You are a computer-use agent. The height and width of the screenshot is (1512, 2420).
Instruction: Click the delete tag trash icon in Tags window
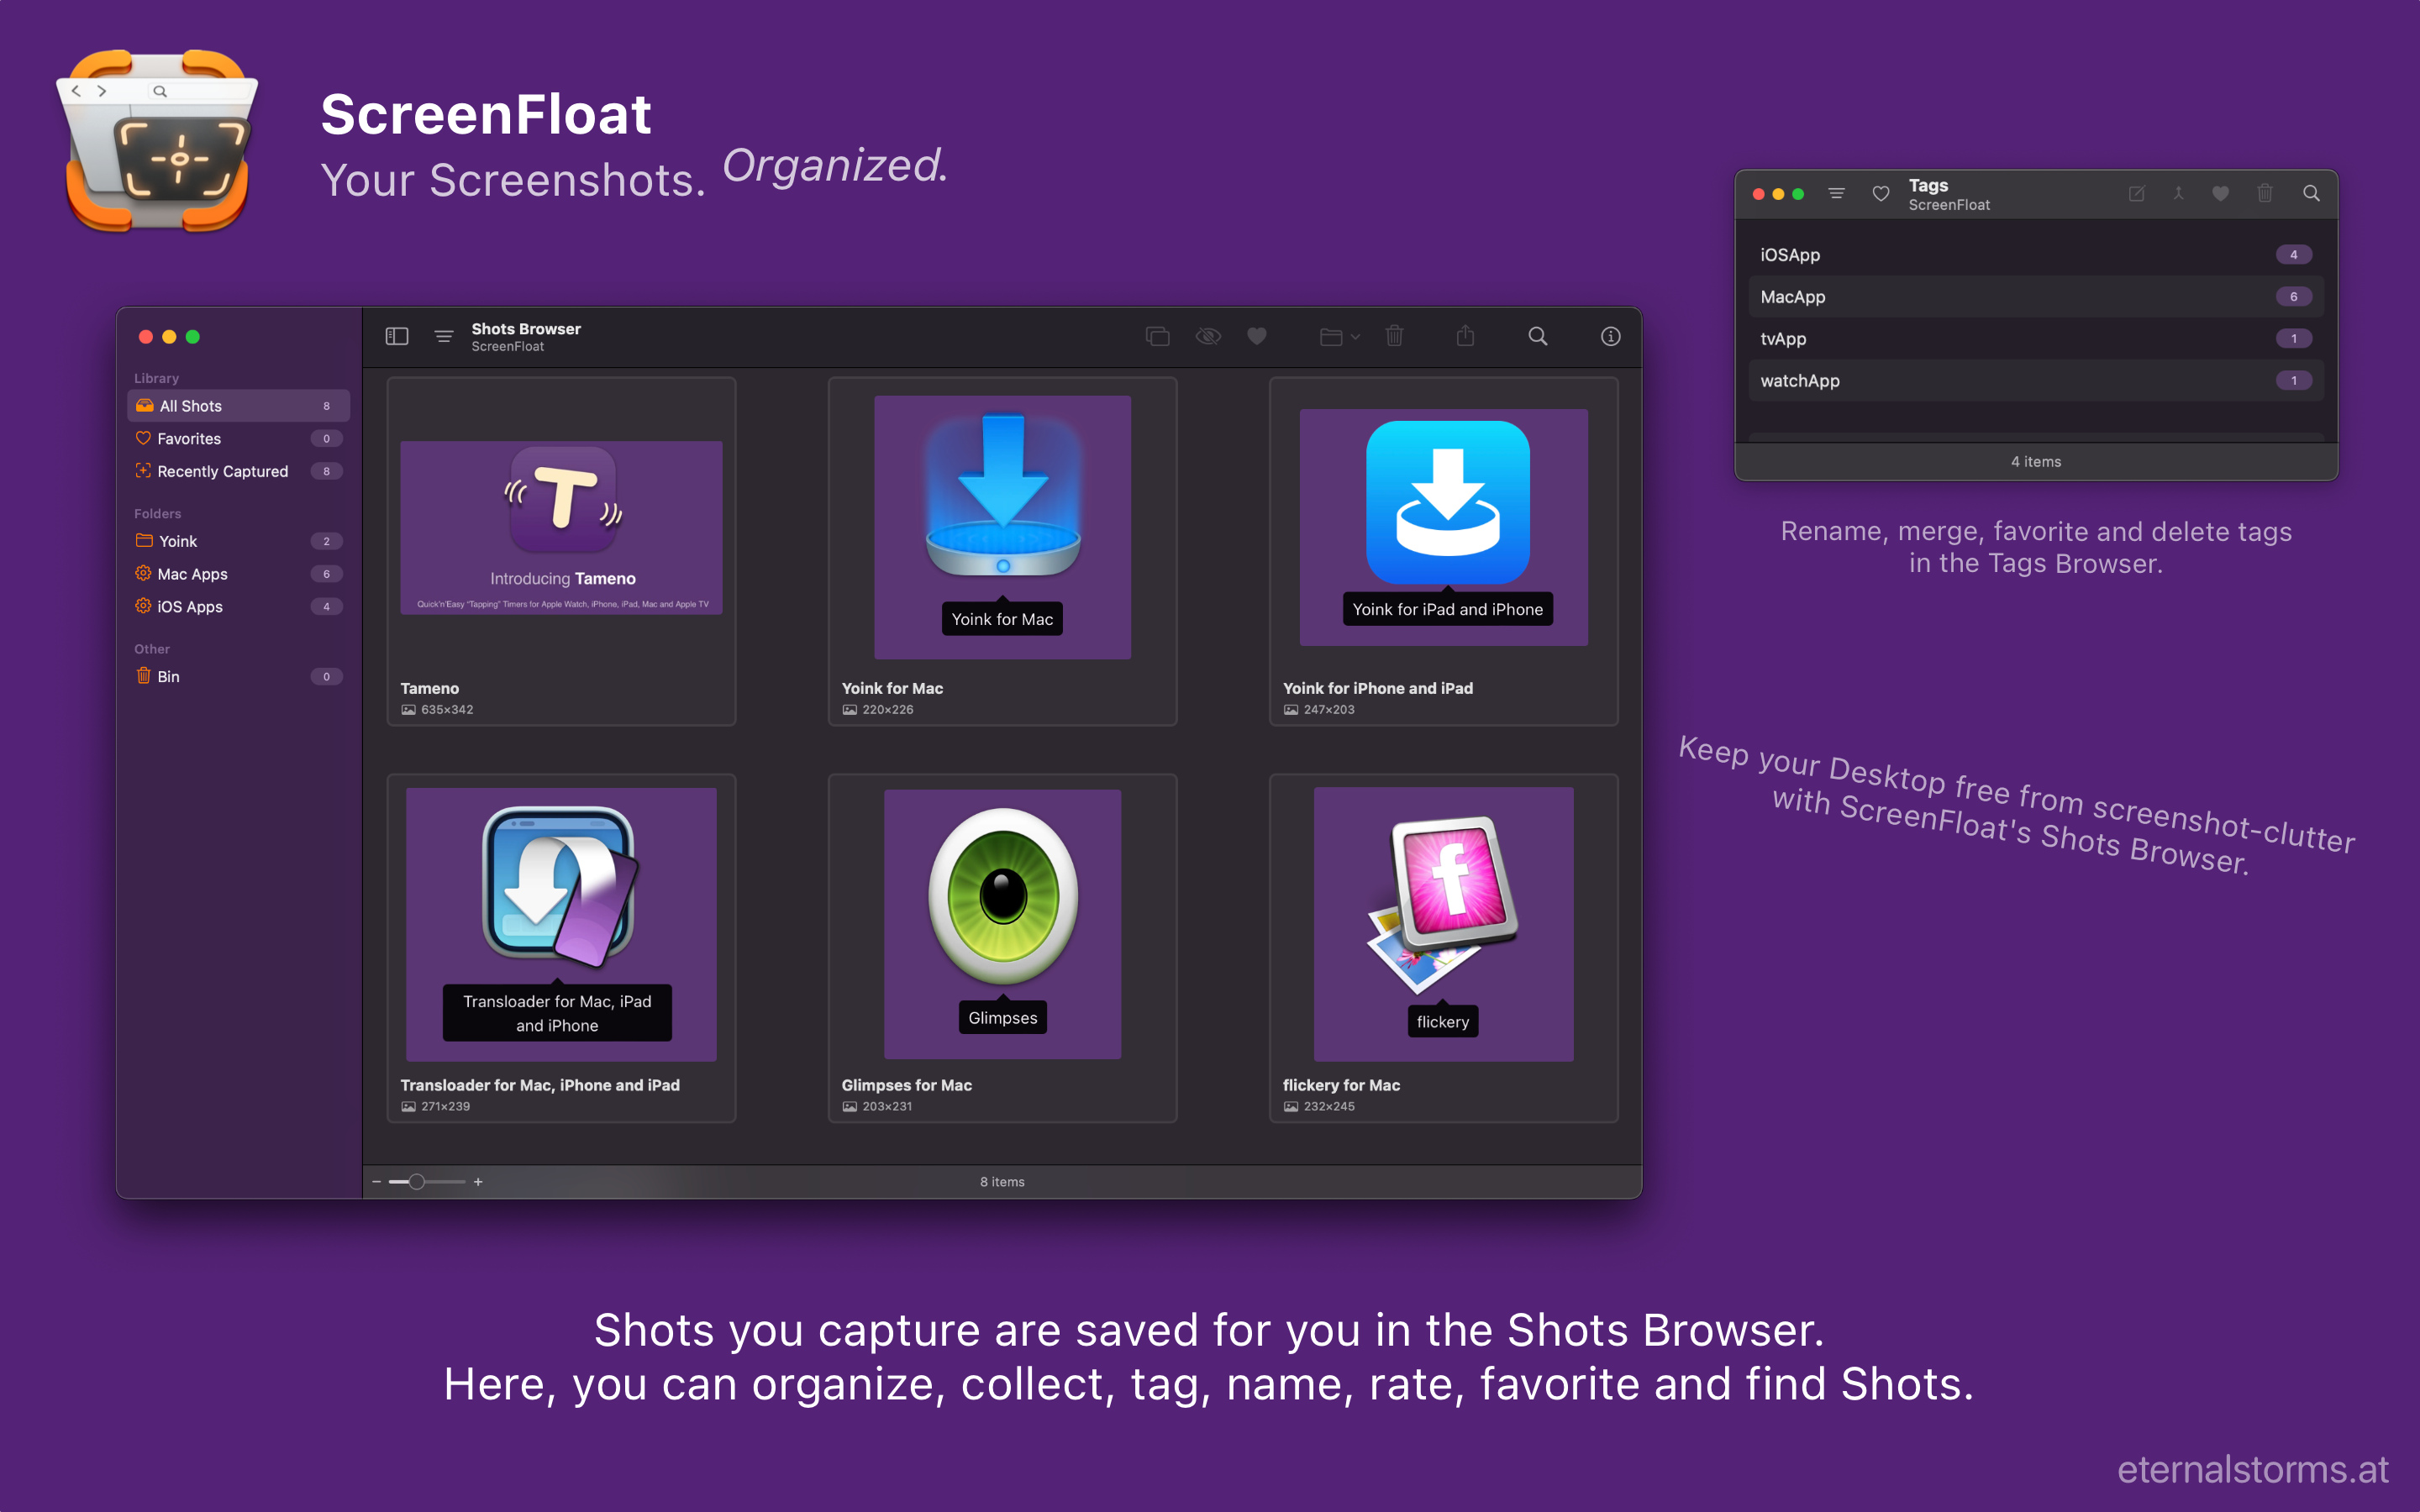click(2265, 194)
